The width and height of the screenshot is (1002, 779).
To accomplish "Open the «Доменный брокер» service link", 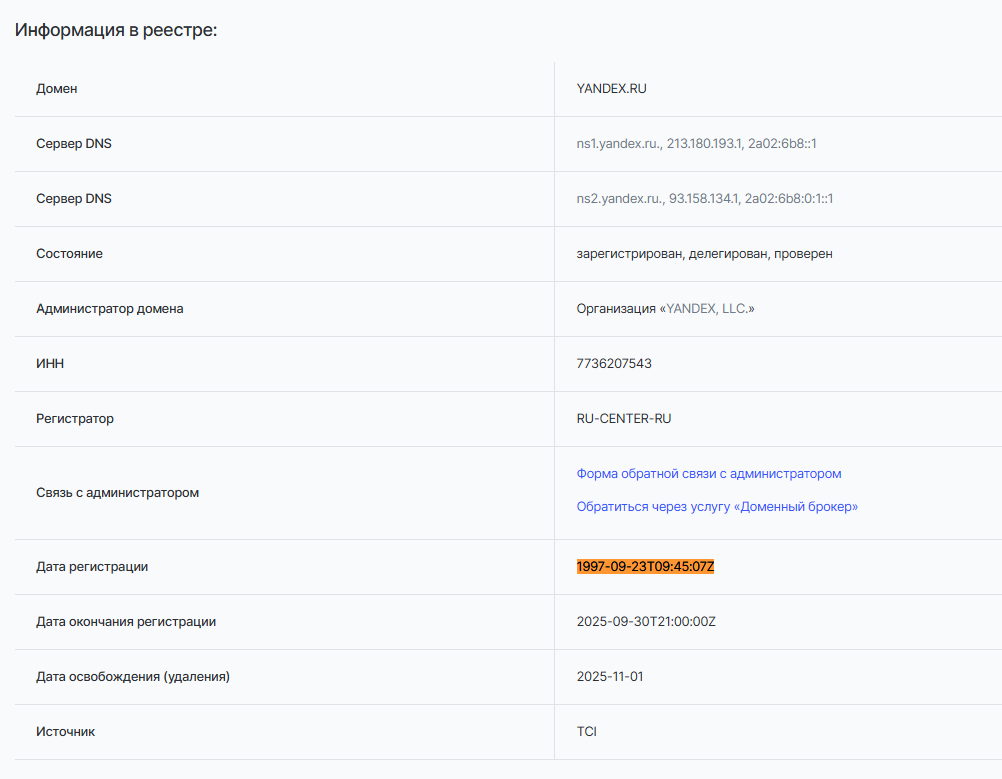I will 717,507.
